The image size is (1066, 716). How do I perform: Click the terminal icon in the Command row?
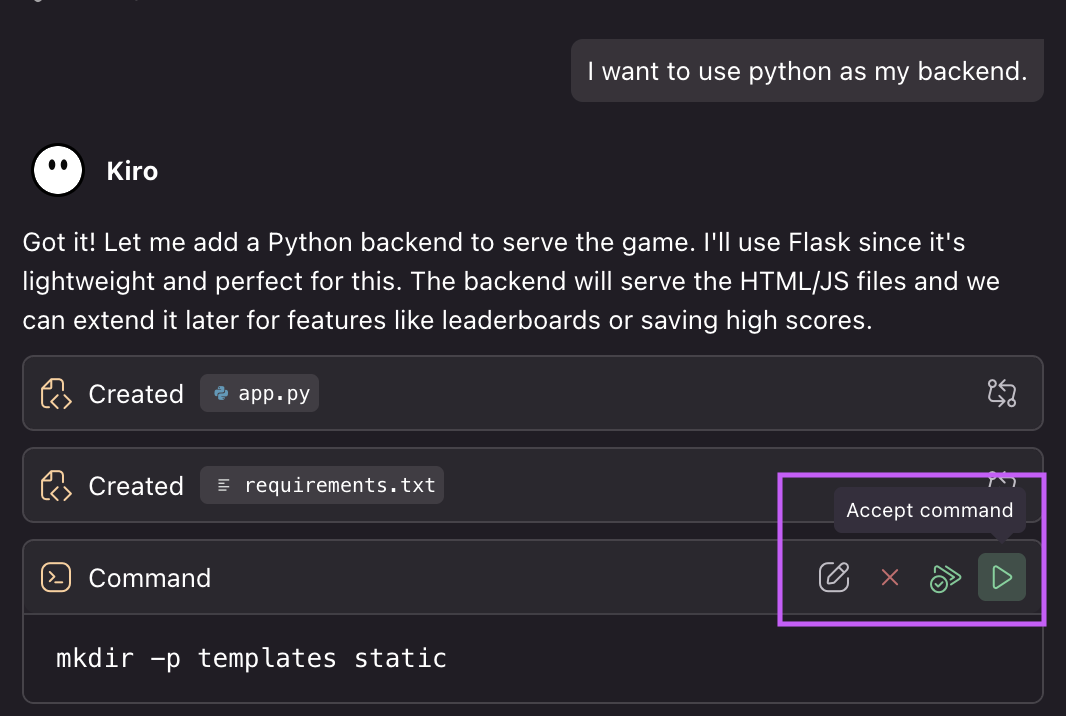coord(56,578)
